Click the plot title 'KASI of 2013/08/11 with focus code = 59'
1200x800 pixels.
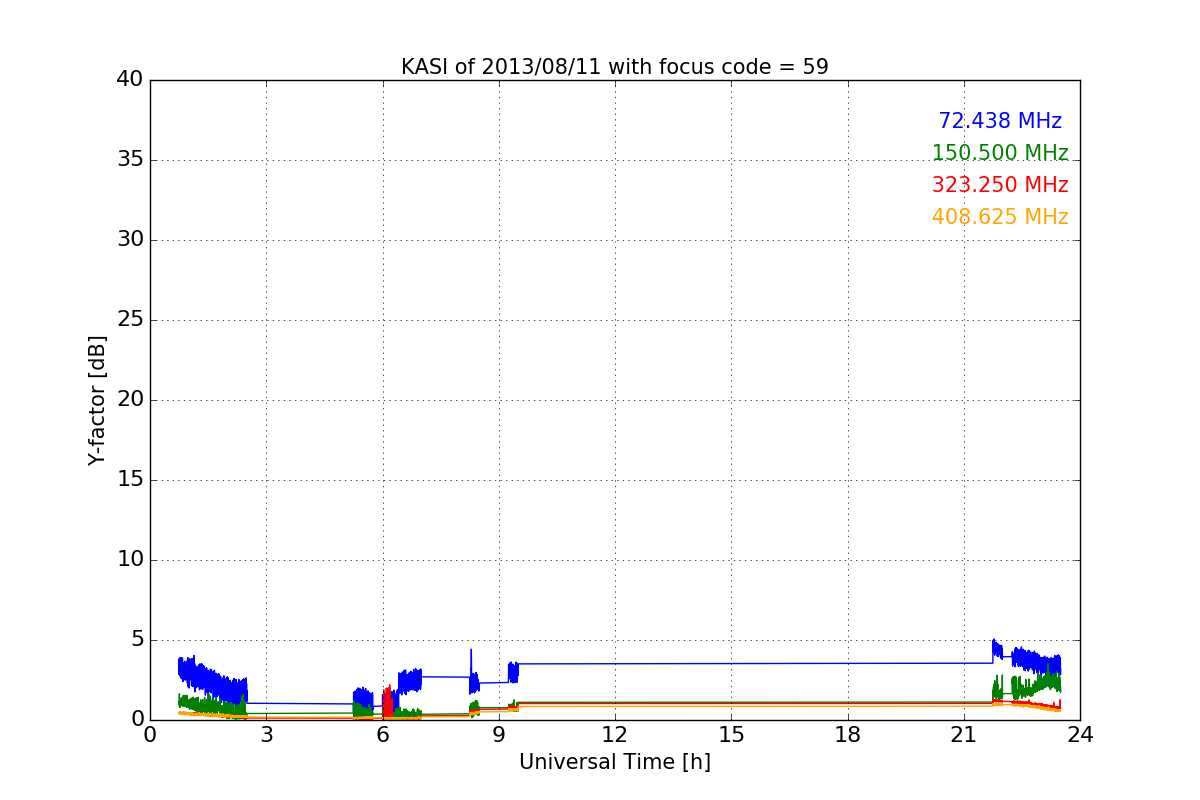(x=614, y=67)
